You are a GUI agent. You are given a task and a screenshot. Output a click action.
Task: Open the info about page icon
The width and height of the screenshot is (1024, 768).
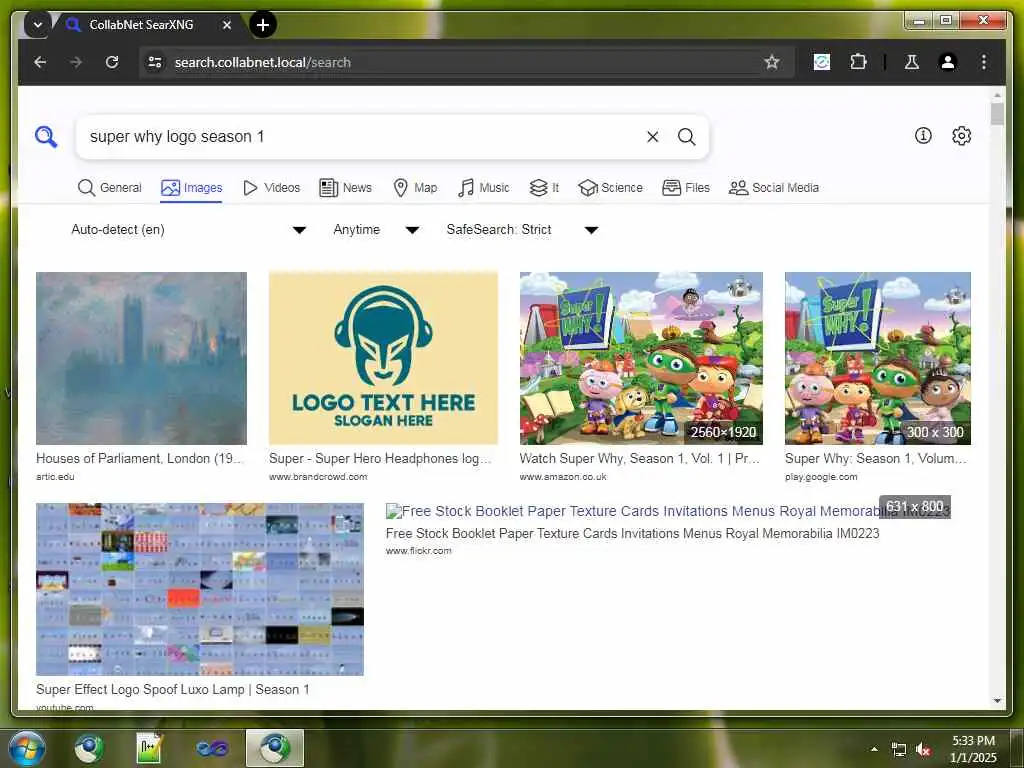click(x=923, y=136)
